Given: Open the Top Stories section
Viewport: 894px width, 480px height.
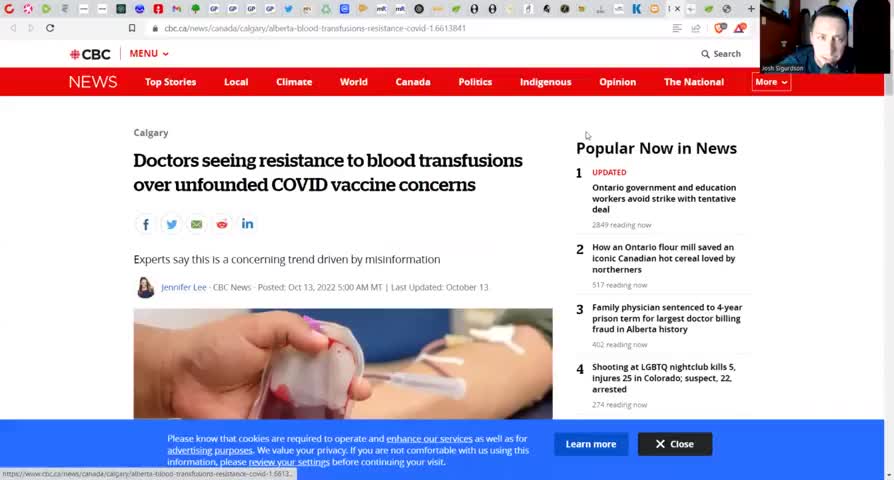Looking at the screenshot, I should coord(170,82).
